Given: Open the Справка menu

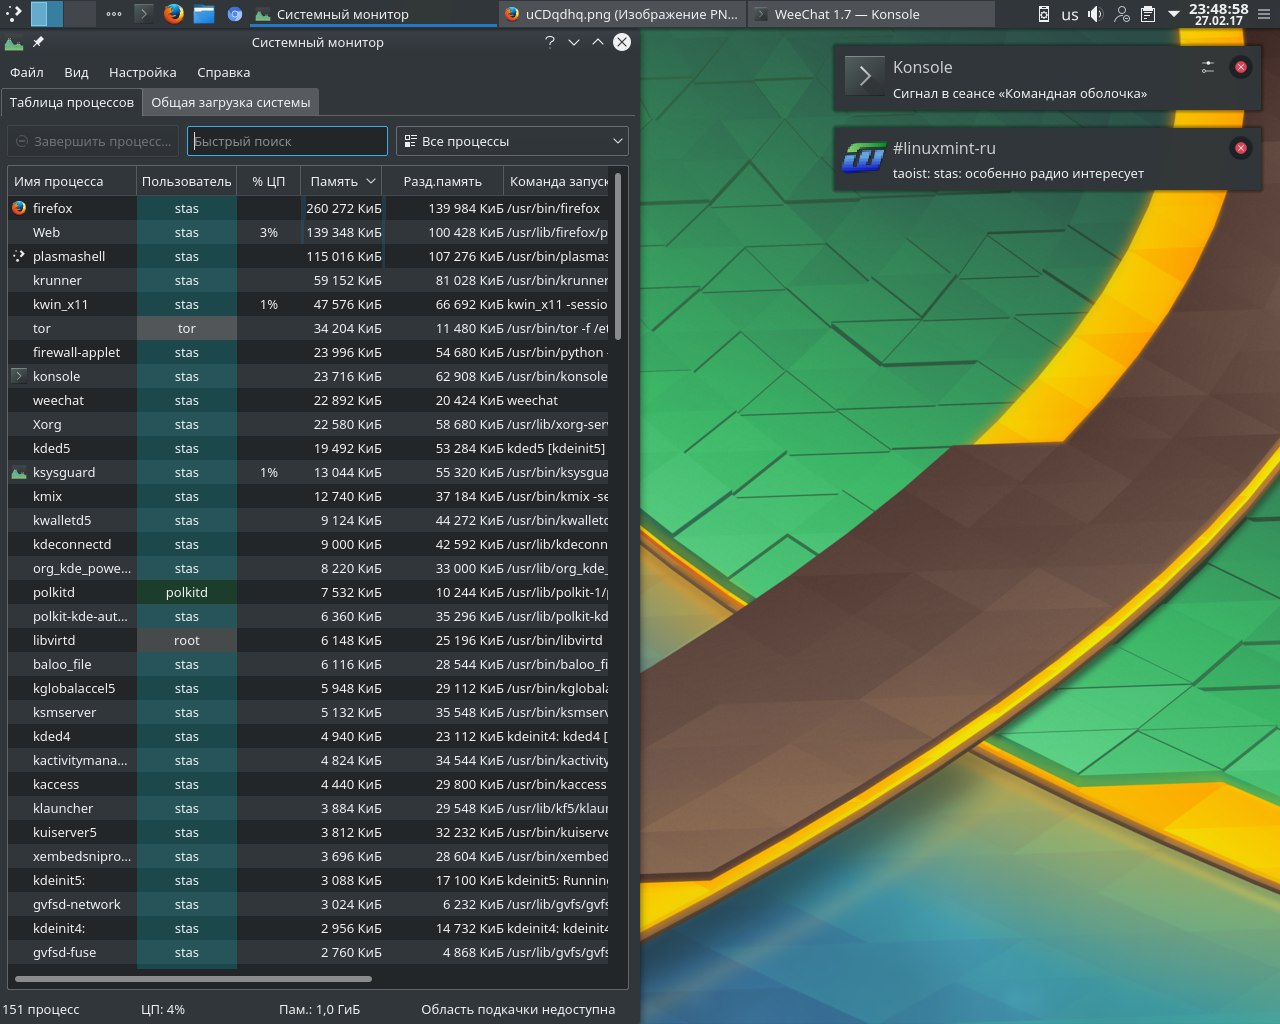Looking at the screenshot, I should click(224, 72).
